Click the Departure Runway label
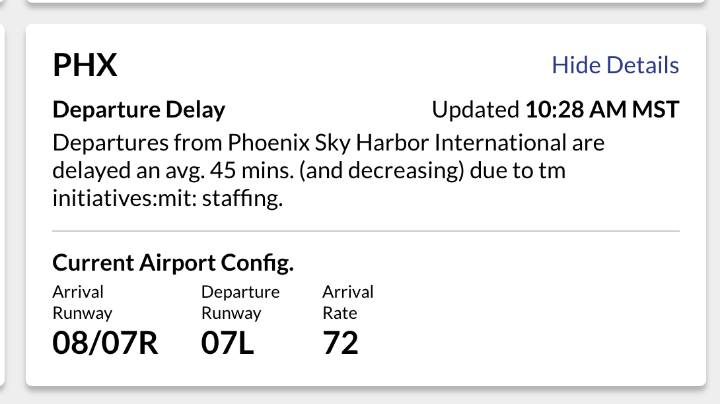This screenshot has height=404, width=720. click(240, 302)
